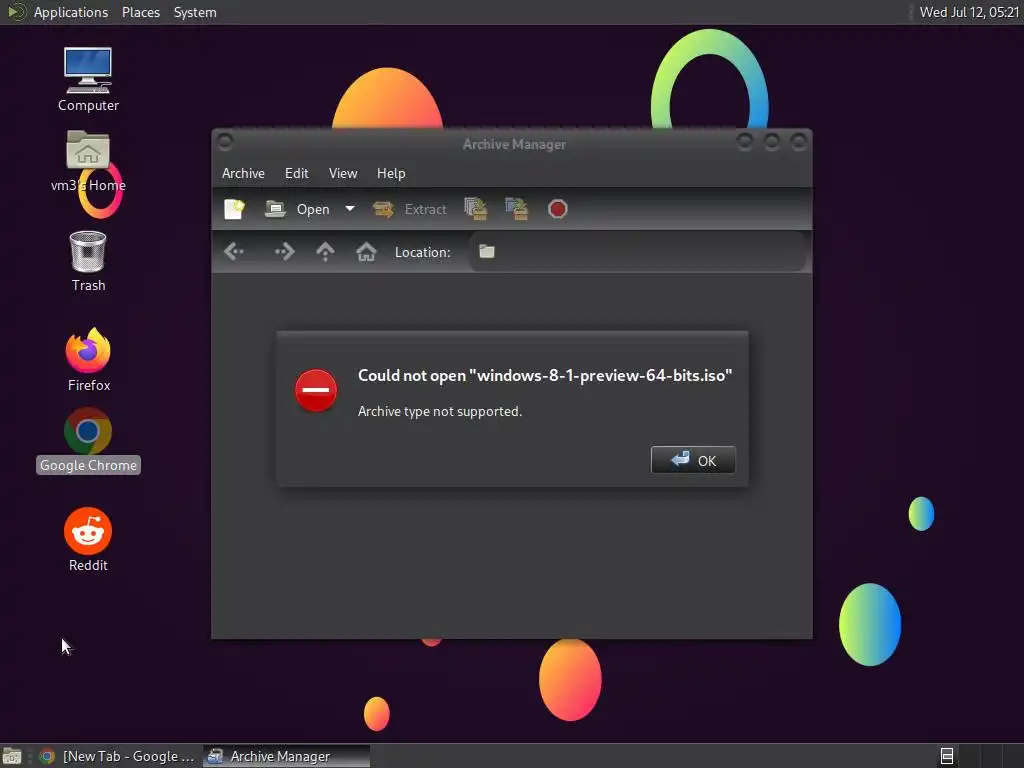Select the Computer desktop icon
This screenshot has height=768, width=1024.
click(88, 80)
